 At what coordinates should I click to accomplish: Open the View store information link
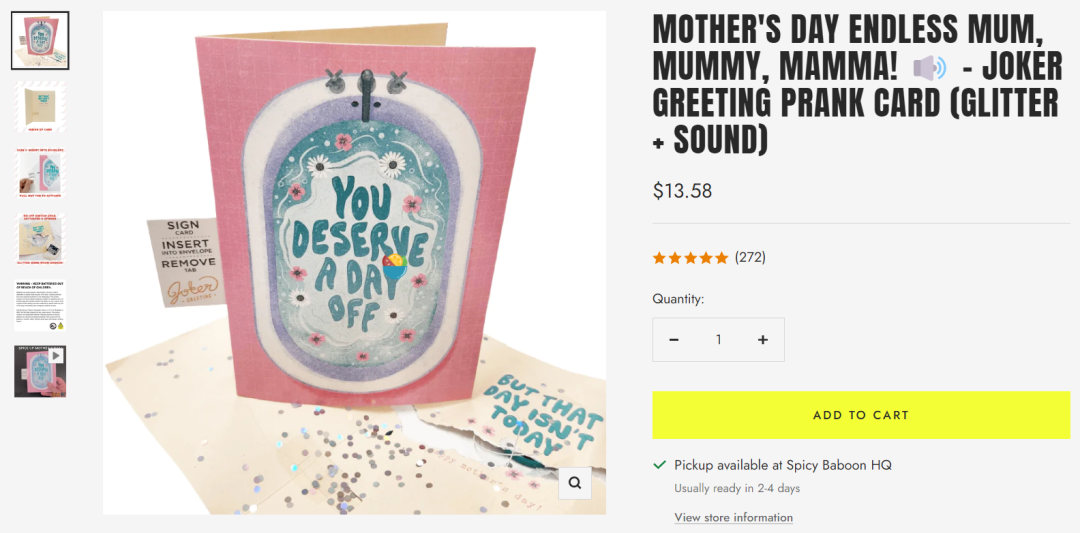point(733,517)
